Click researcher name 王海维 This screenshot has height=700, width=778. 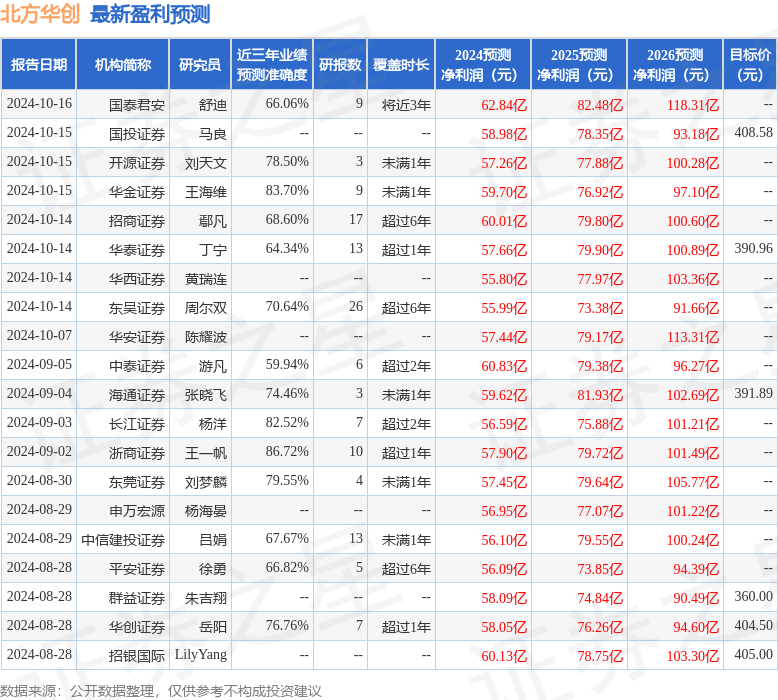pos(206,192)
